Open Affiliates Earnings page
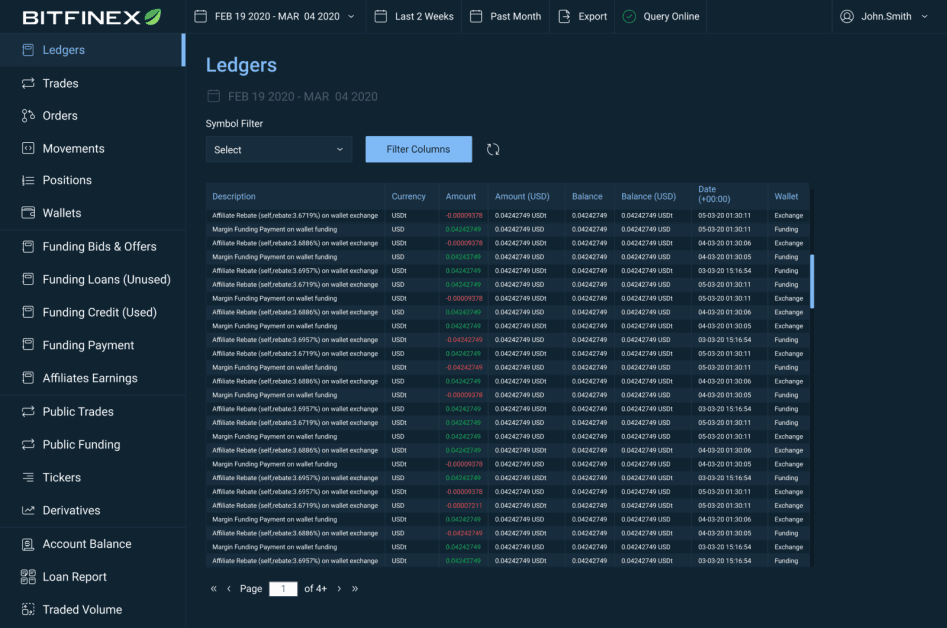This screenshot has width=947, height=628. click(x=92, y=378)
